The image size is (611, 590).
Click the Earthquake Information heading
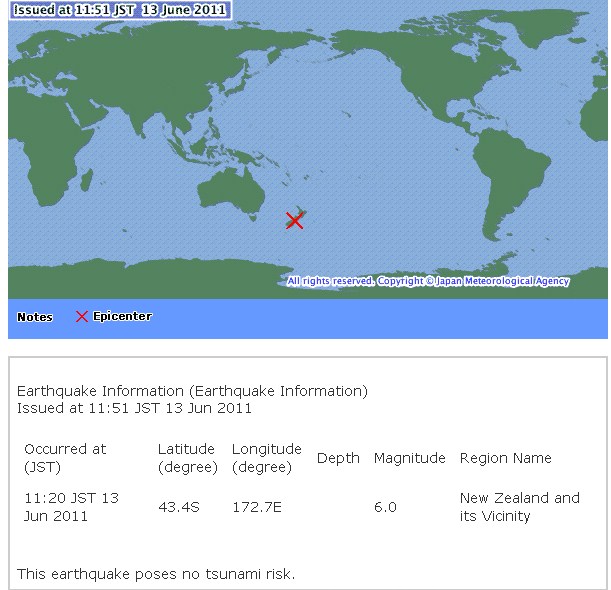192,390
